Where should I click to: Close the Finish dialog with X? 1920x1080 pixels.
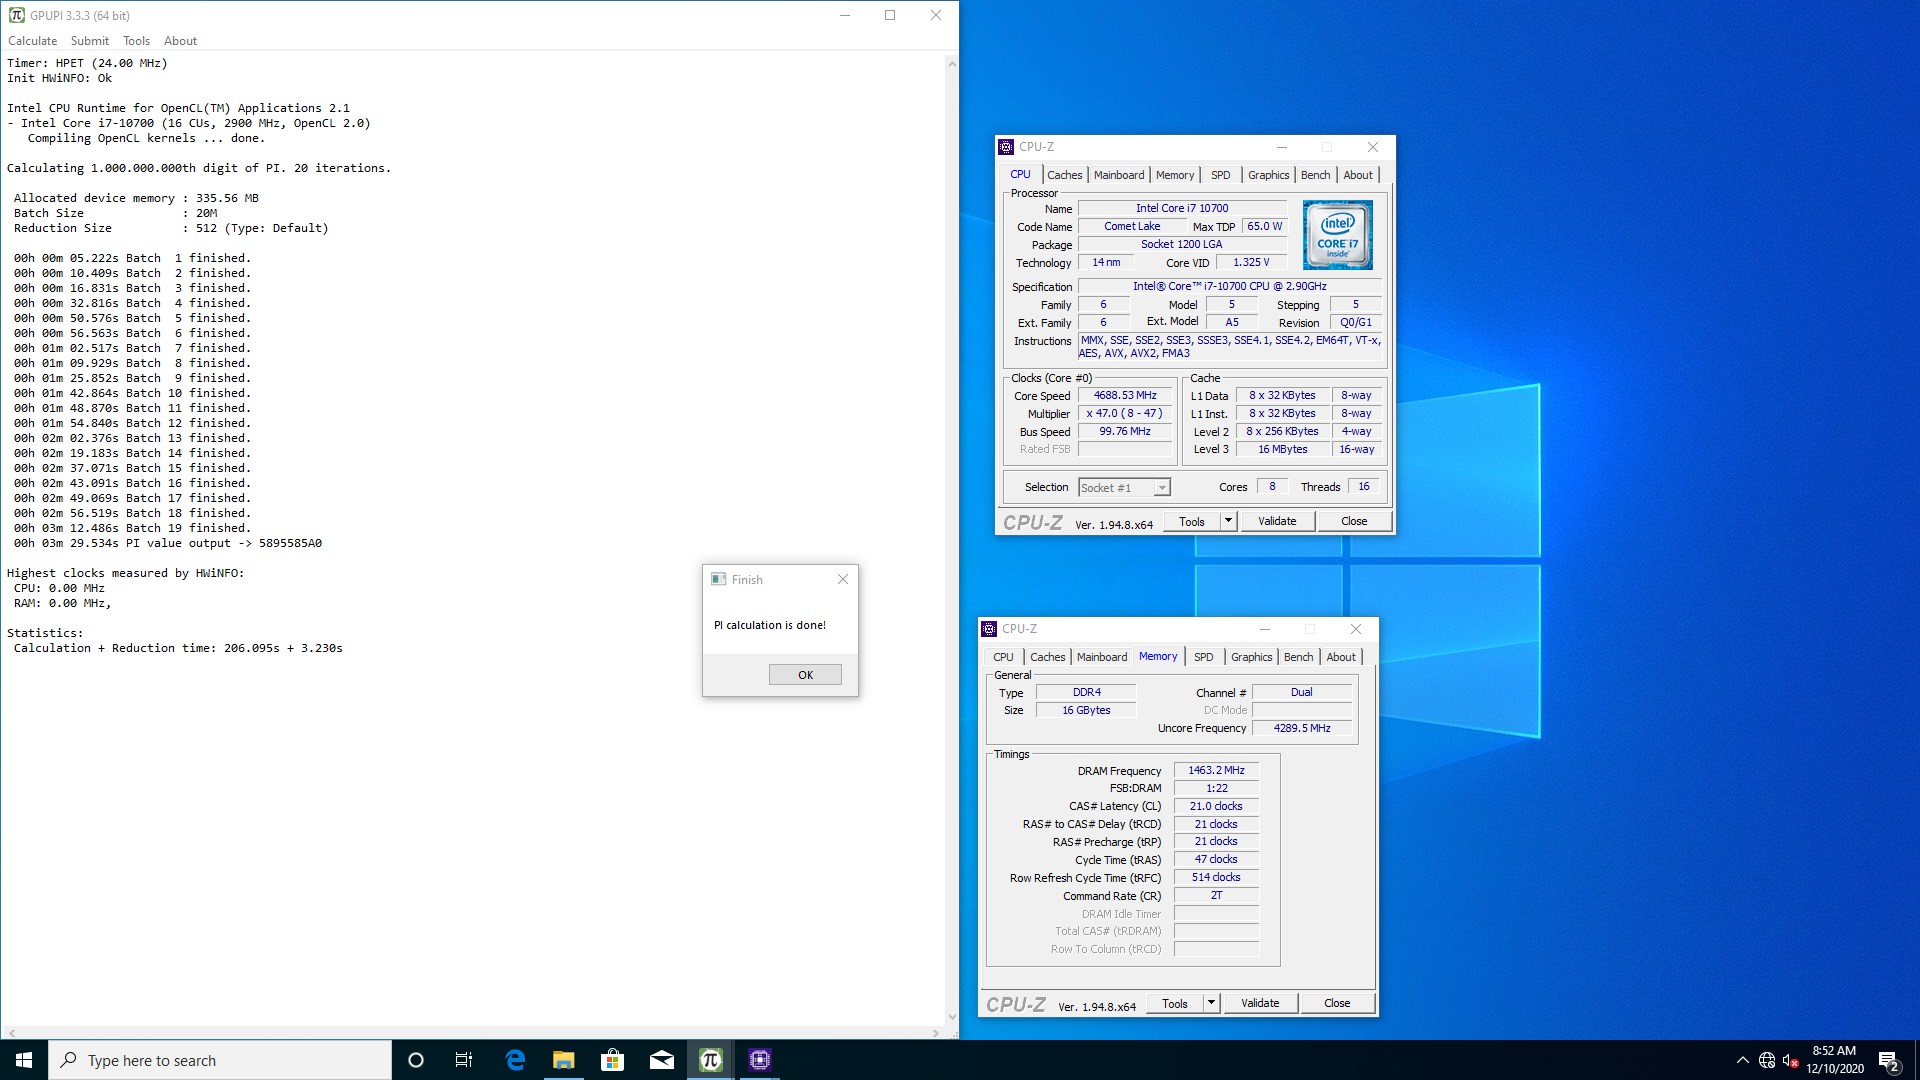pyautogui.click(x=843, y=579)
